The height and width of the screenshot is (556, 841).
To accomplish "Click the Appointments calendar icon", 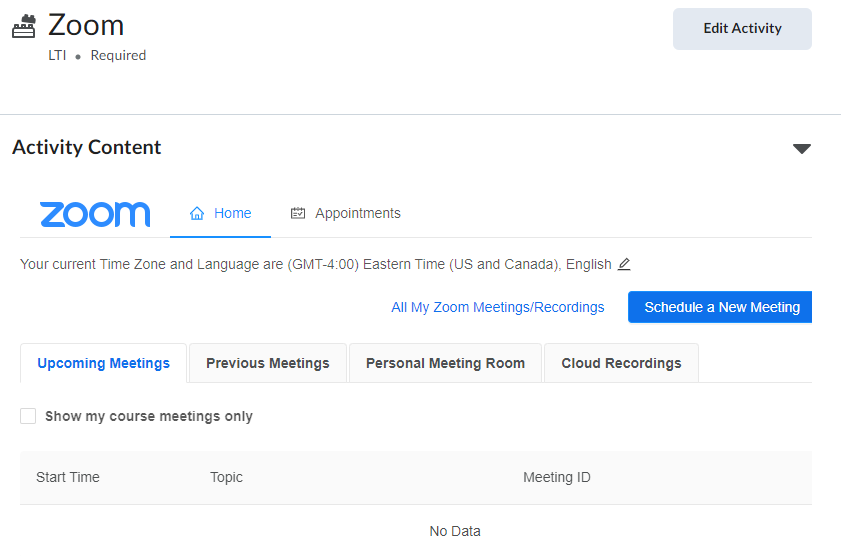I will point(298,213).
